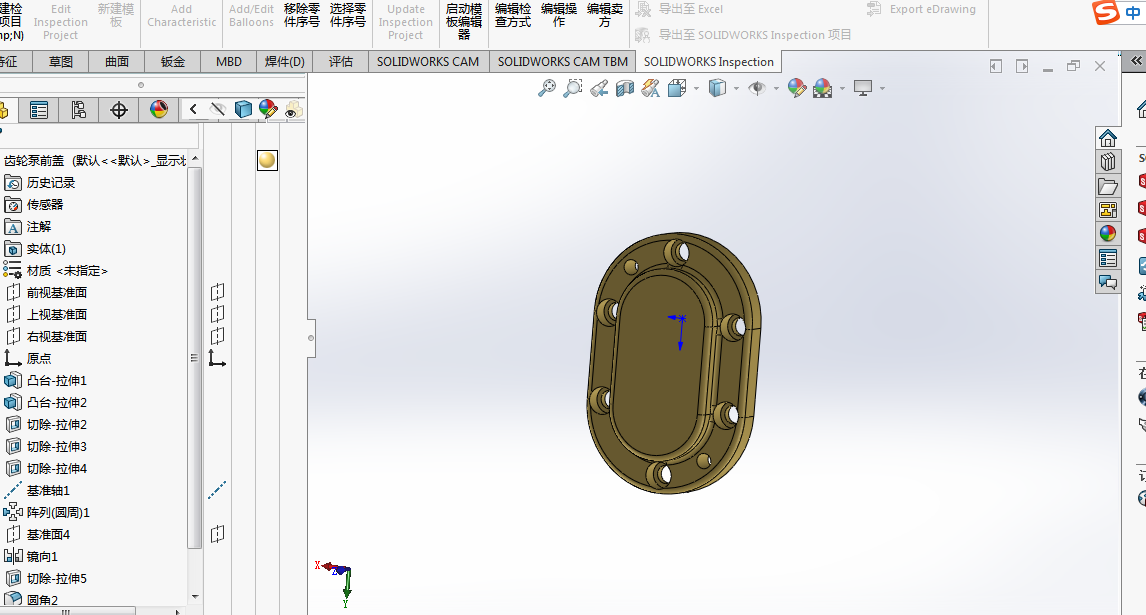Open SOLIDWORKS Forum icon in task pane
This screenshot has height=615, width=1146.
click(x=1108, y=282)
